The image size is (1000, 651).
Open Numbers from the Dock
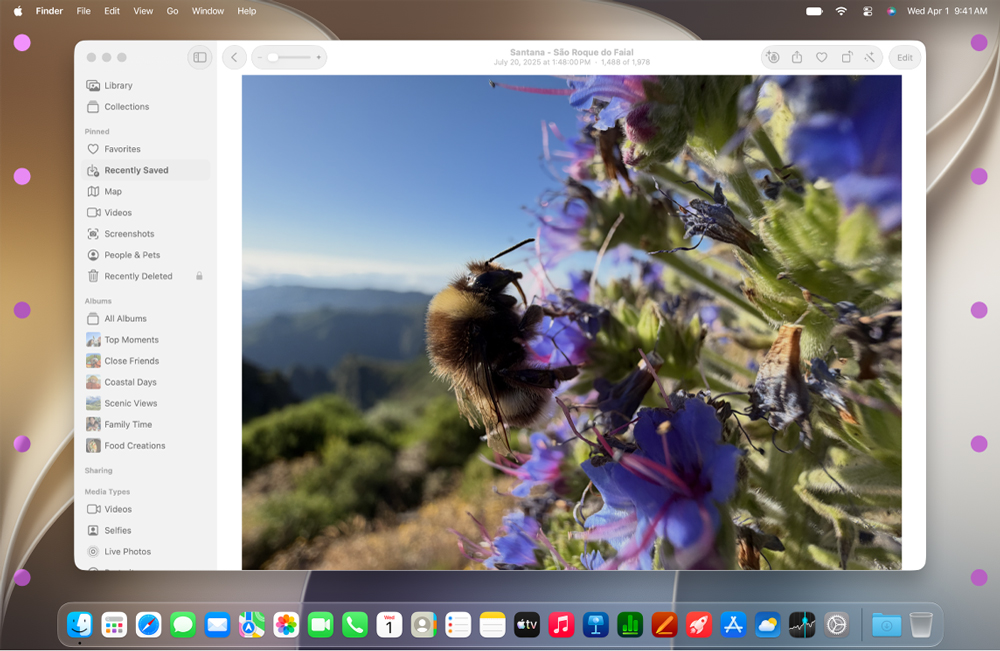(630, 625)
